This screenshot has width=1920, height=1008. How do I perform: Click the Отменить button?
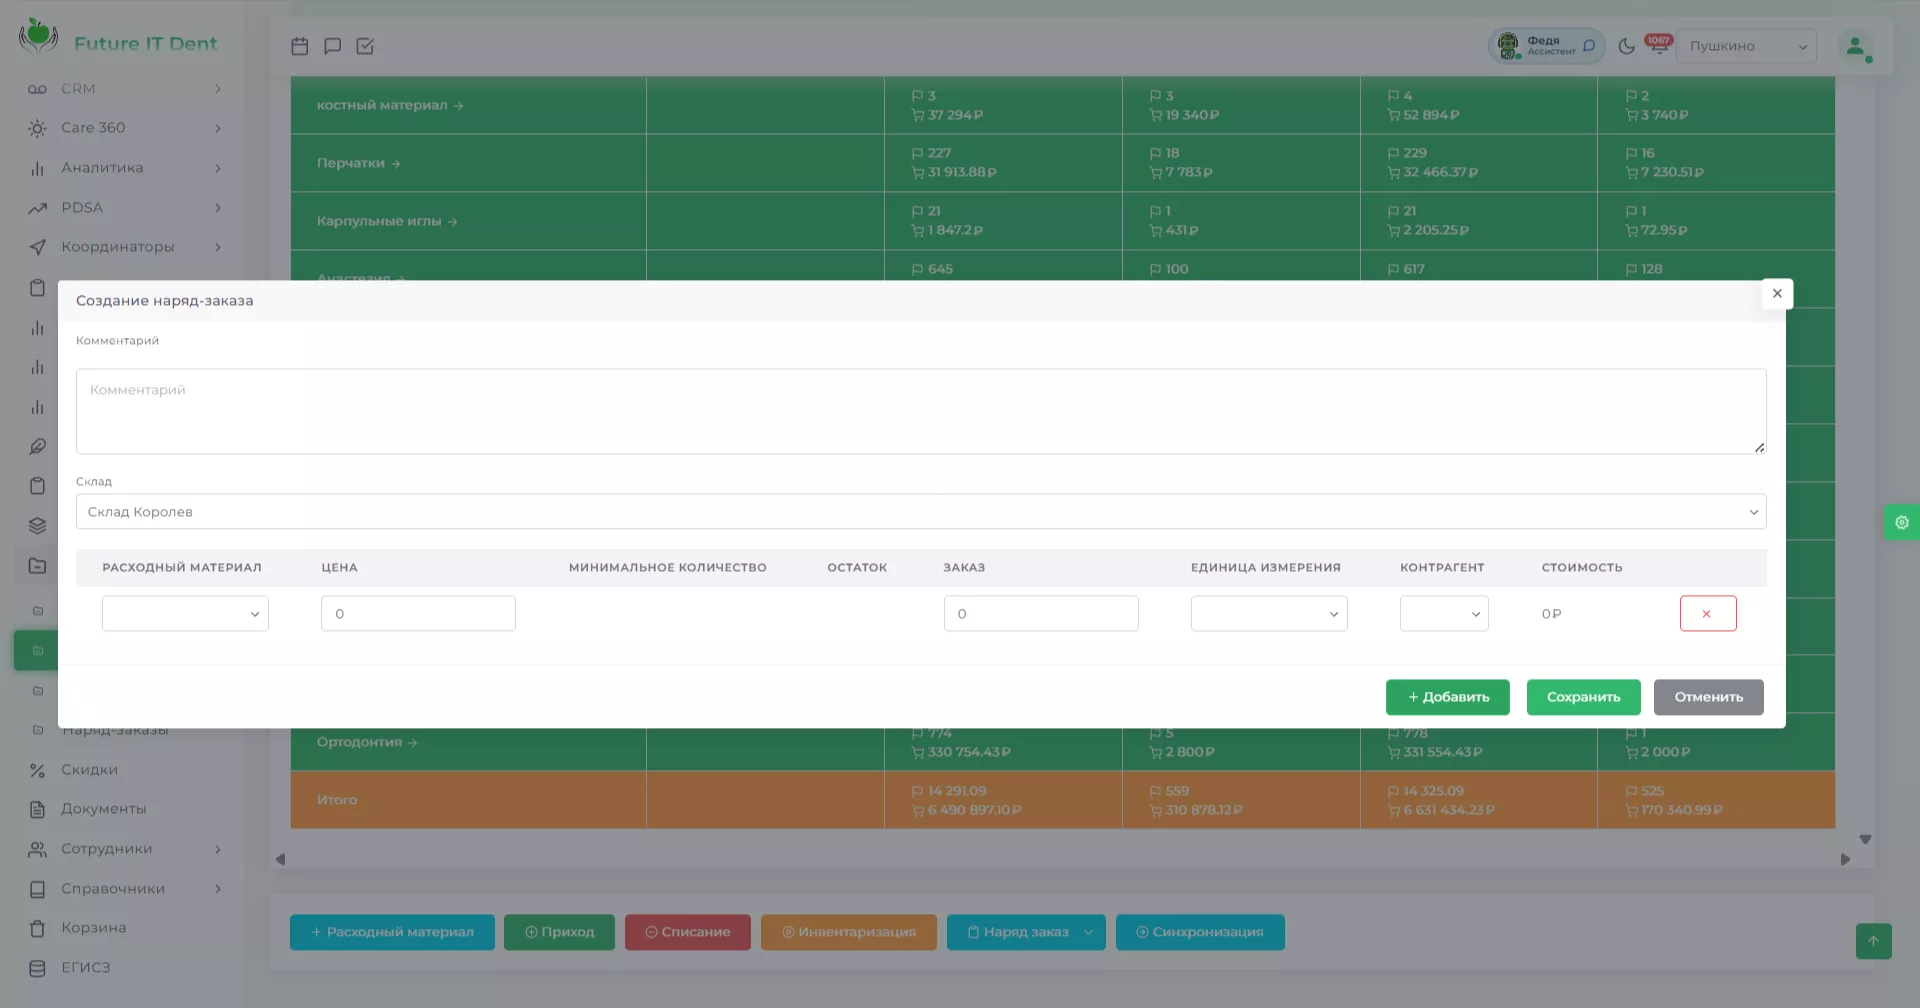click(x=1708, y=697)
